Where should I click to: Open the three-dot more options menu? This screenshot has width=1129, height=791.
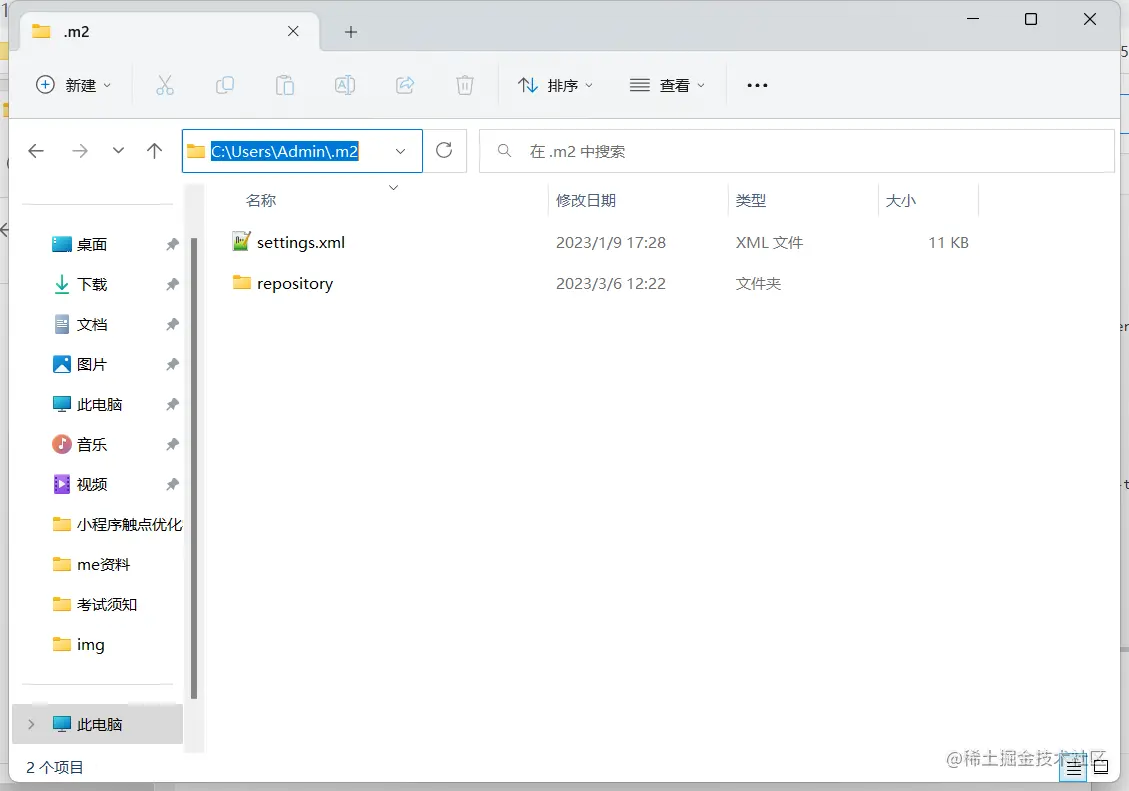[757, 85]
